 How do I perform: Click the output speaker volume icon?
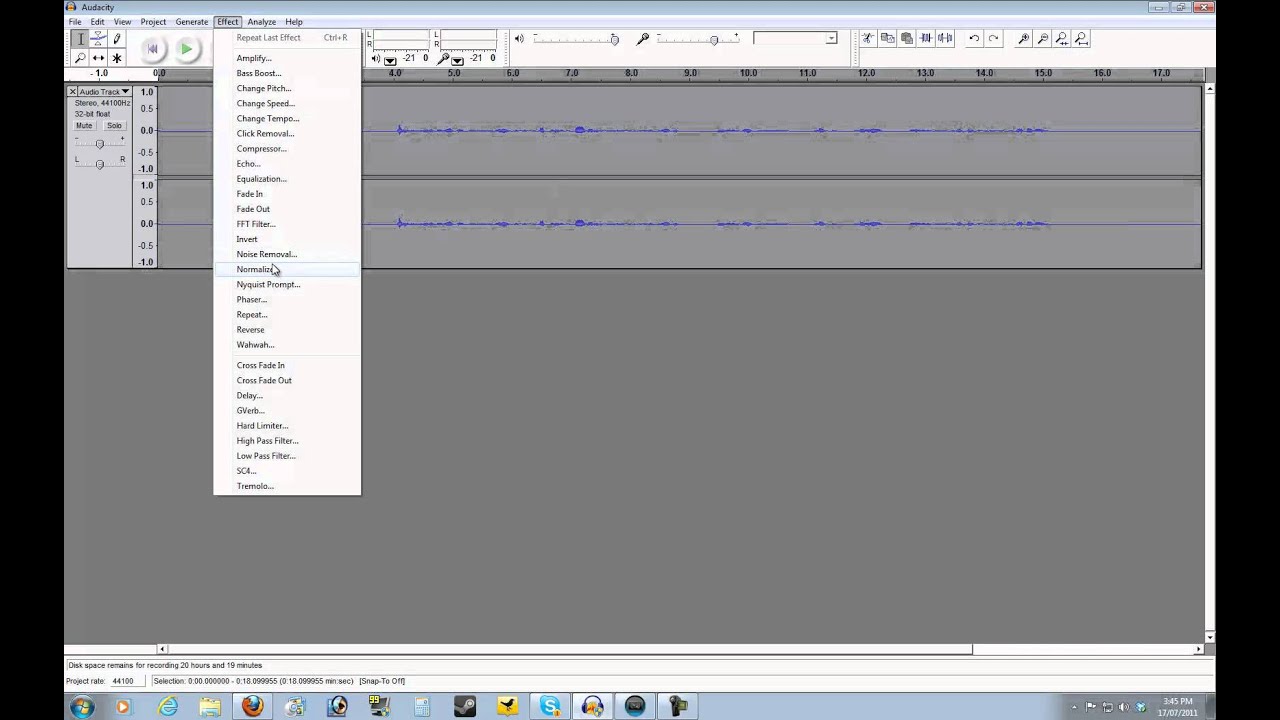pyautogui.click(x=519, y=39)
